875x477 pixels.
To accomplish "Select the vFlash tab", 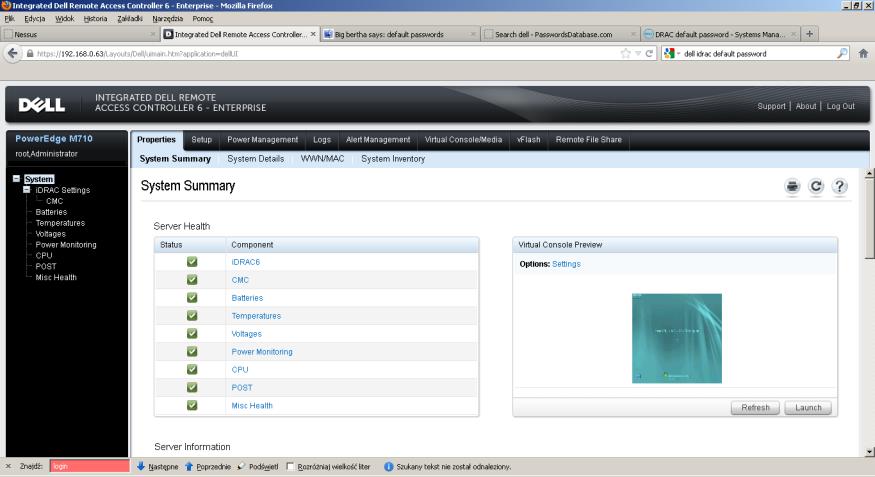I will click(x=528, y=139).
